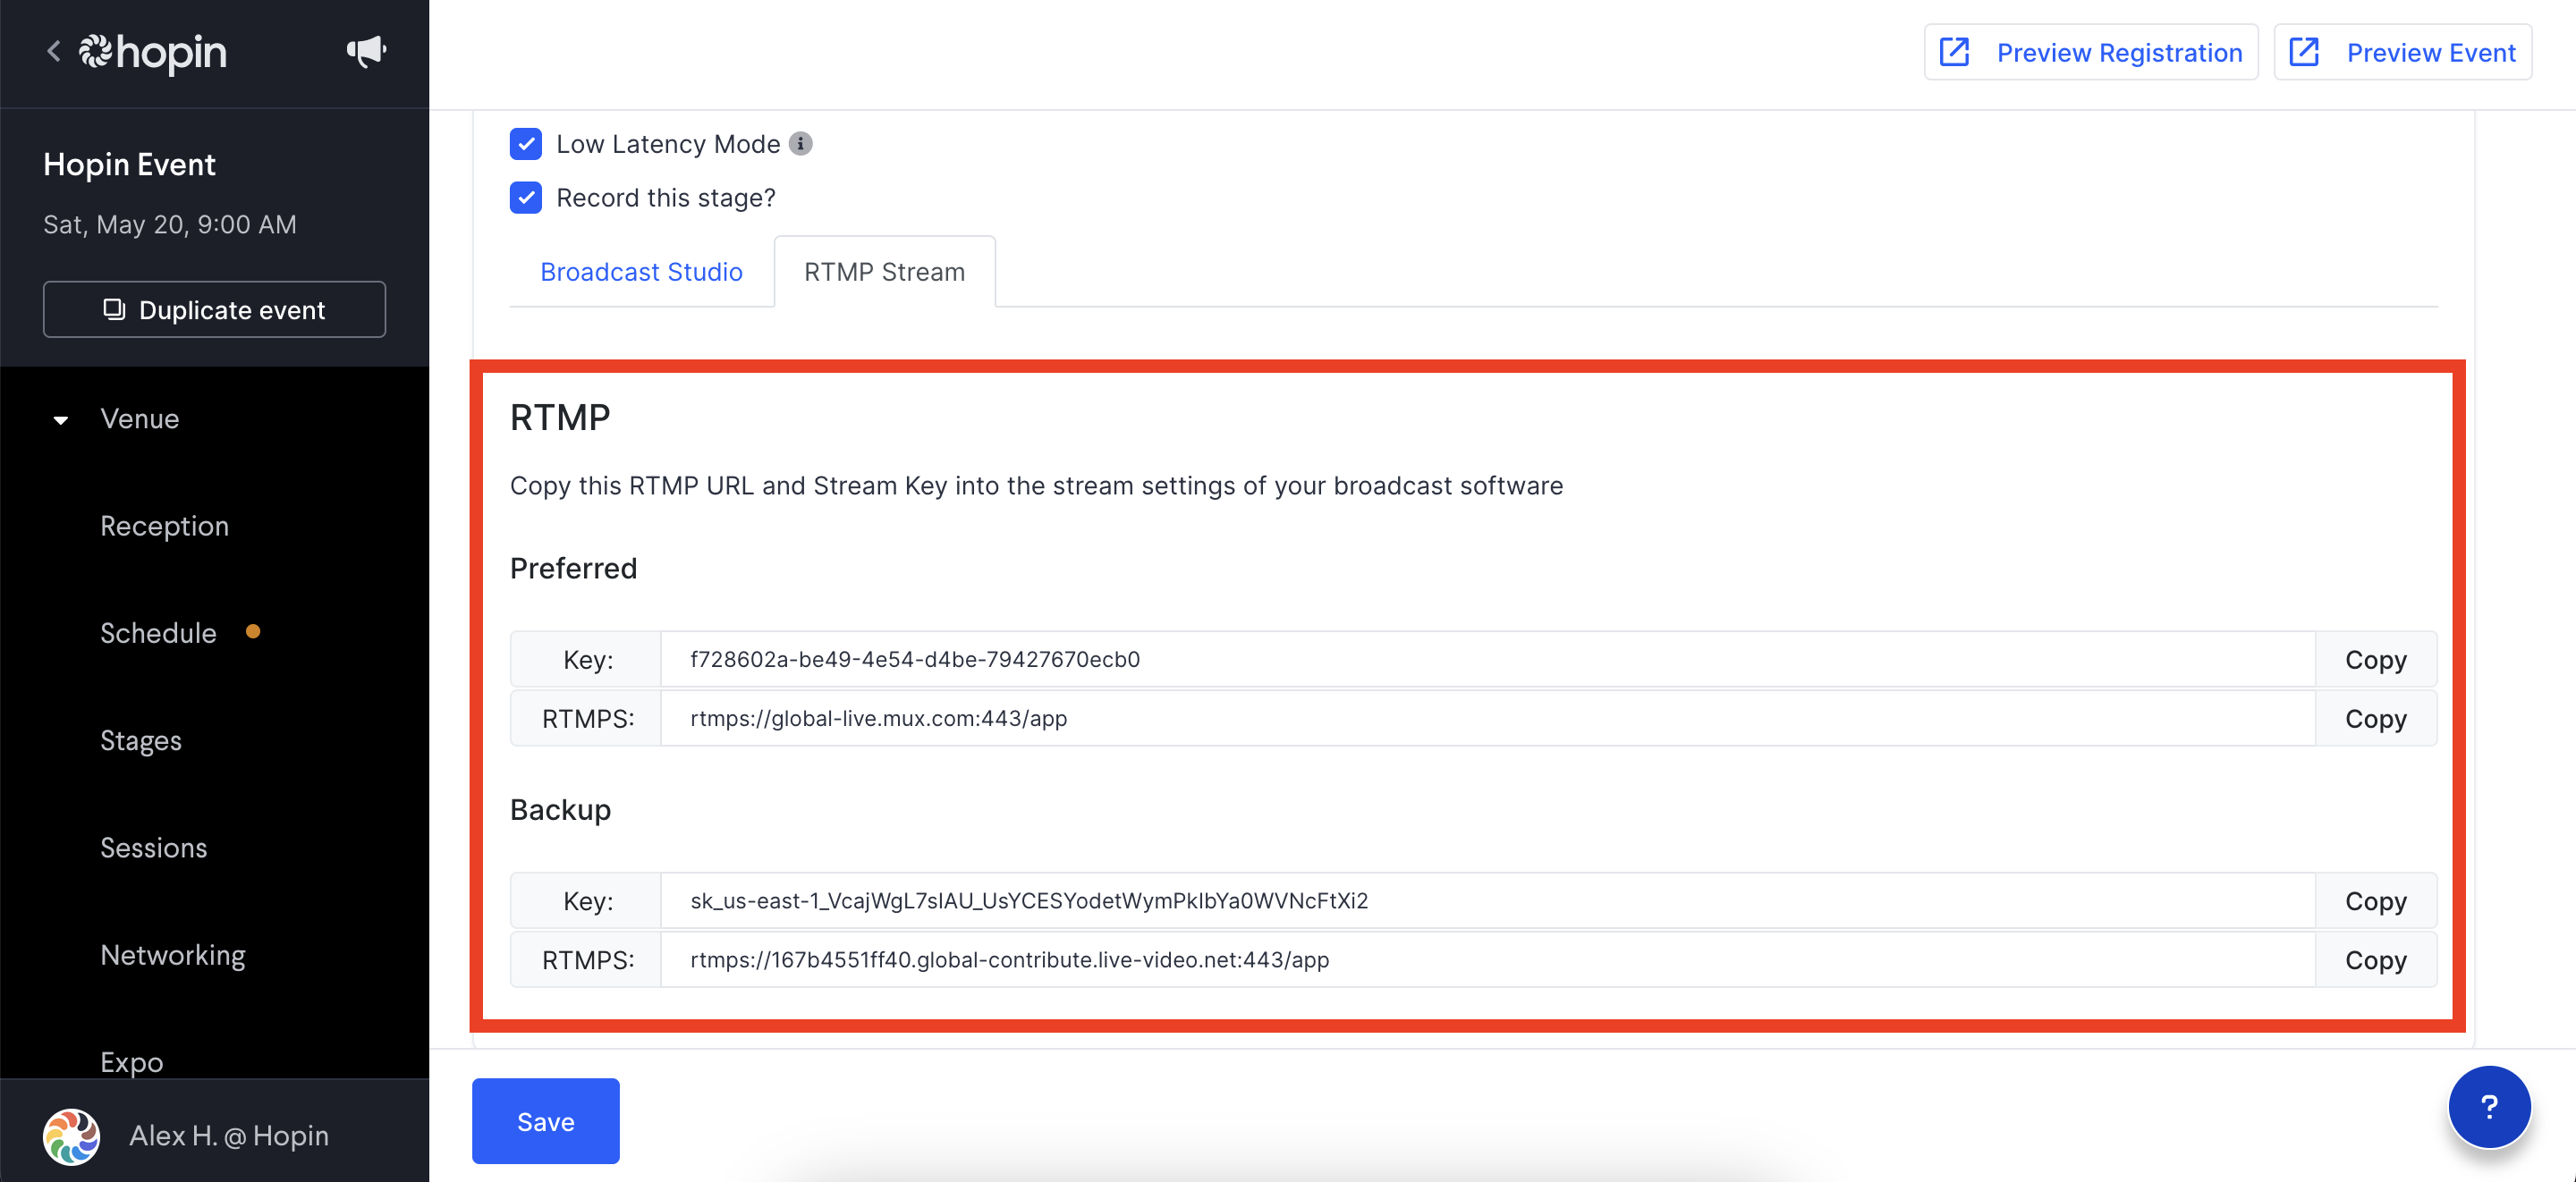Click the blue Save button

(x=545, y=1121)
